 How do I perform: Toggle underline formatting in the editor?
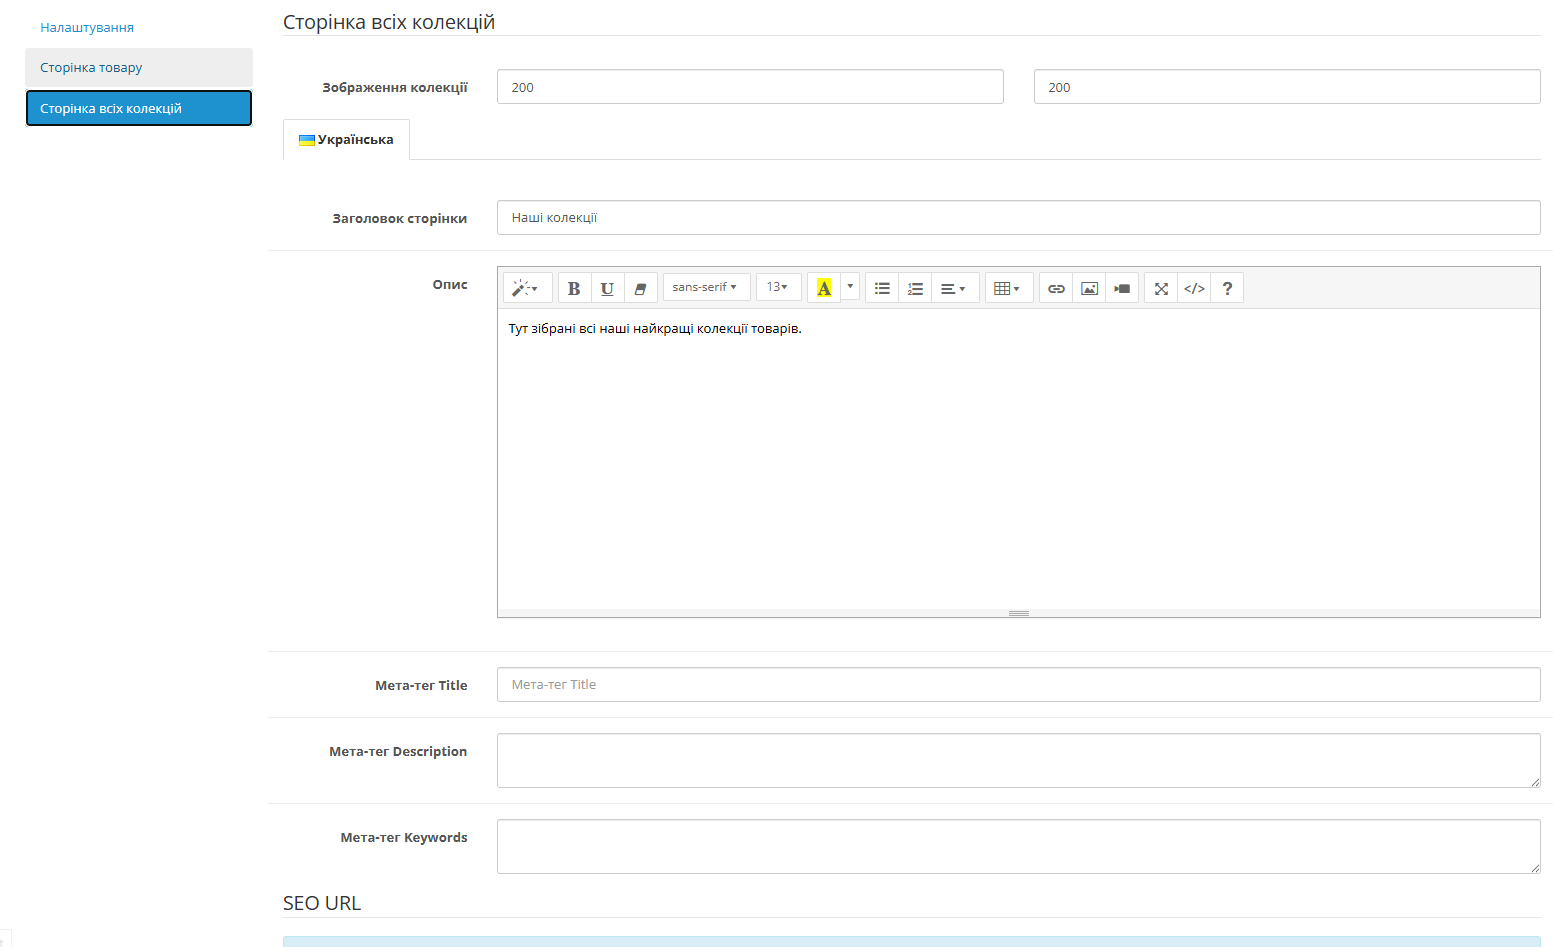coord(607,288)
